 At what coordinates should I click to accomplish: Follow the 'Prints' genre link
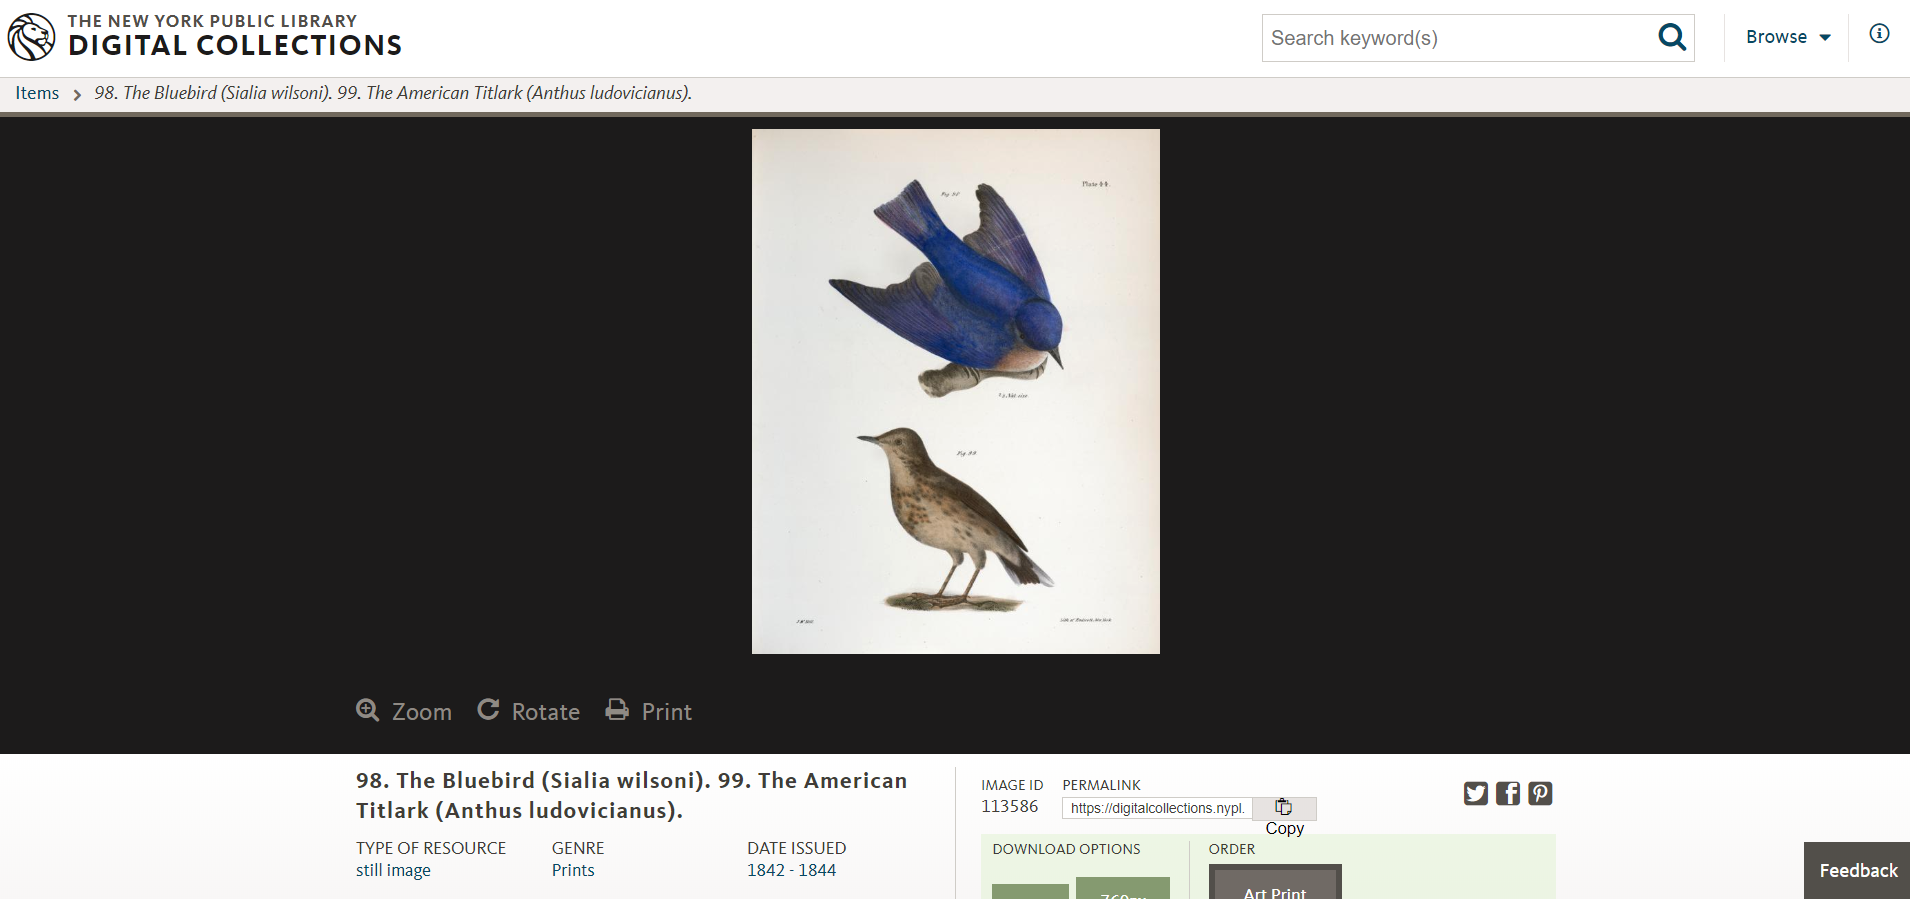pyautogui.click(x=573, y=870)
